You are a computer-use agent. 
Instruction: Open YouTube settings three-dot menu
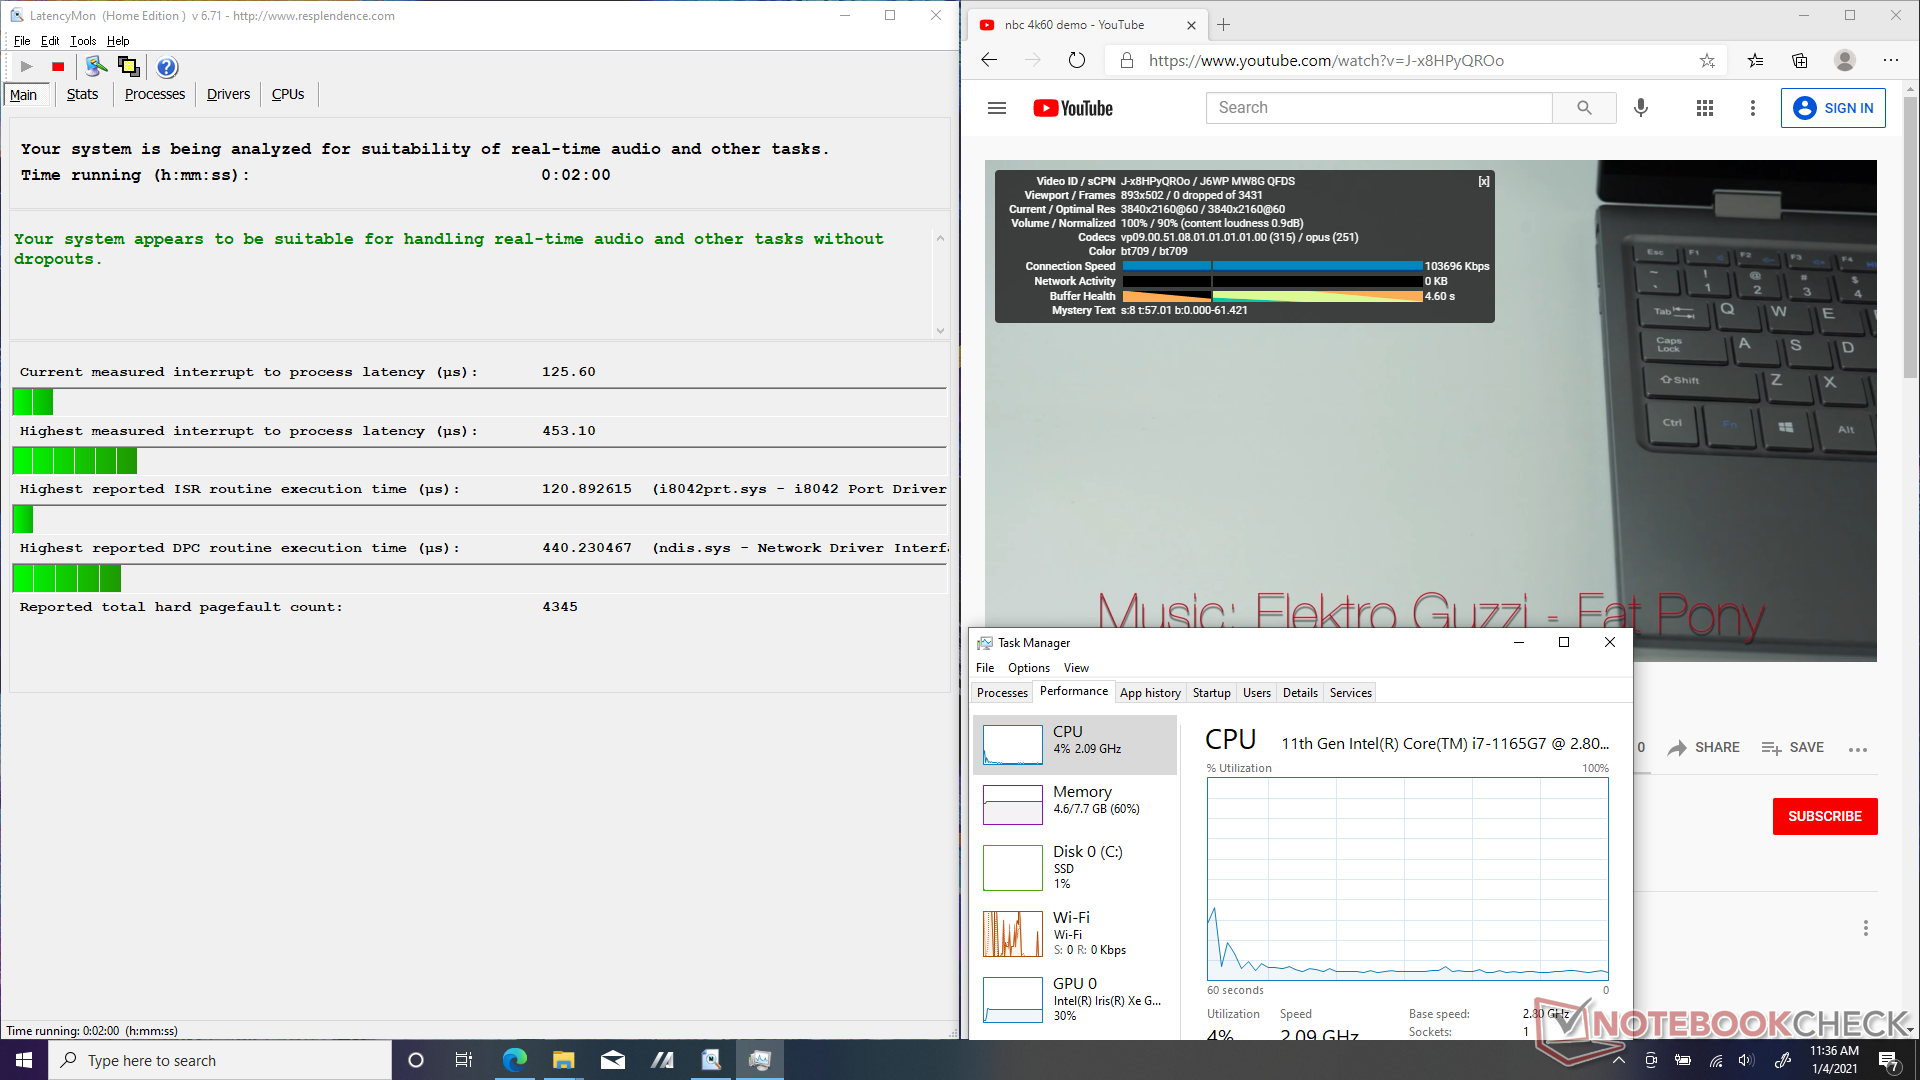pyautogui.click(x=1752, y=108)
